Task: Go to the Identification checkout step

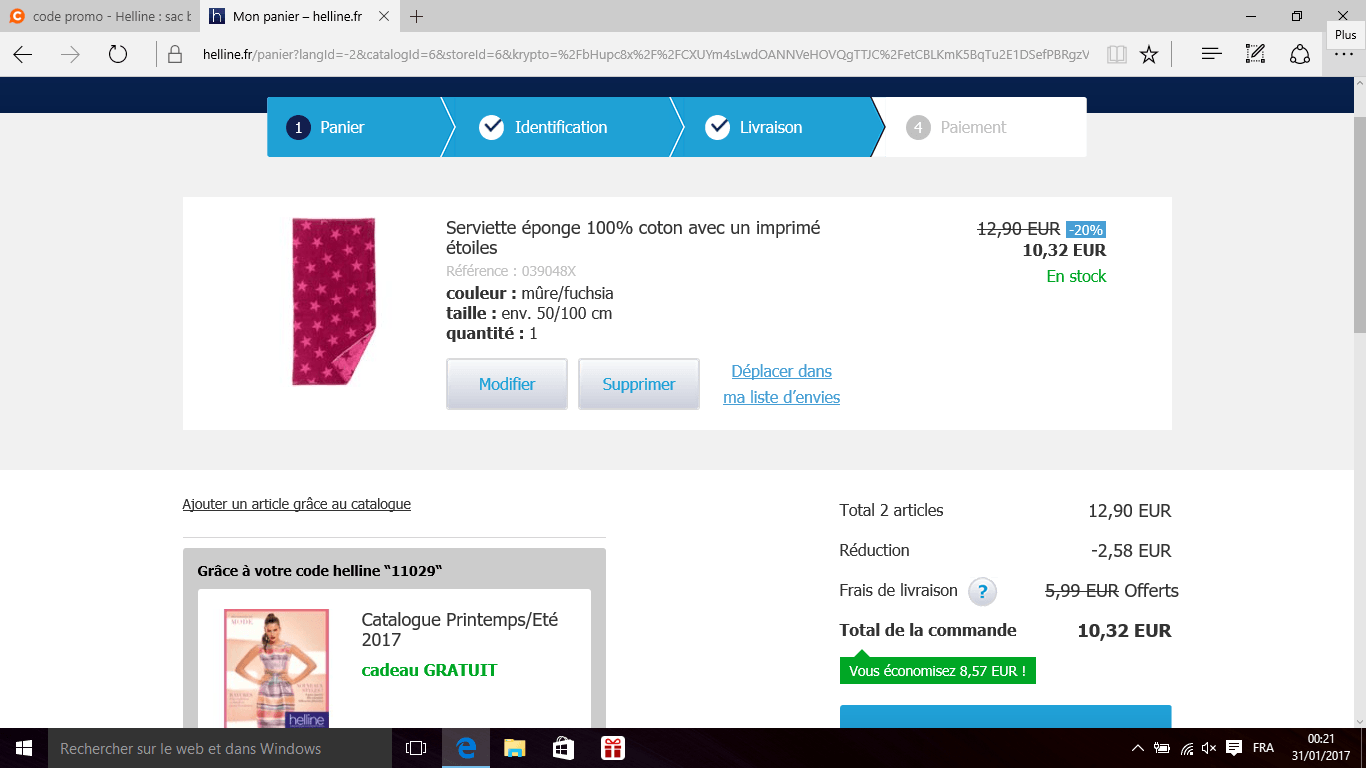Action: tap(560, 127)
